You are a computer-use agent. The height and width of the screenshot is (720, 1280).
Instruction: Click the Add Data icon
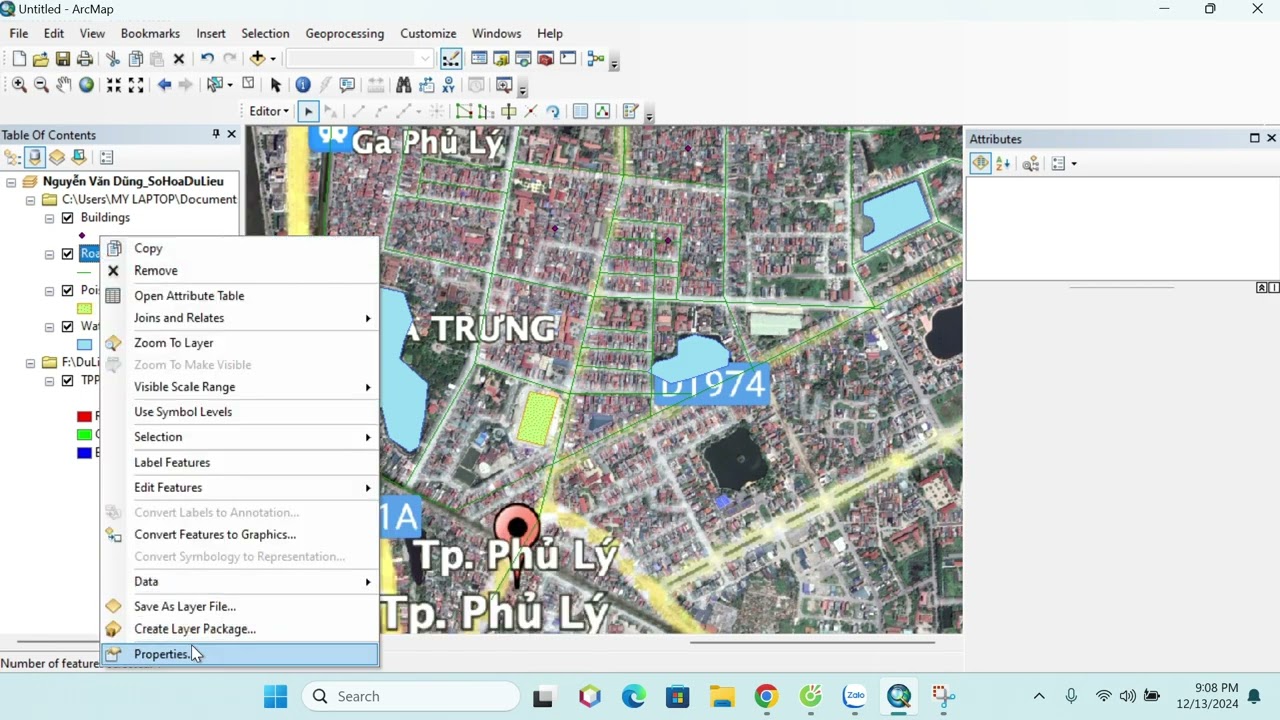(257, 59)
